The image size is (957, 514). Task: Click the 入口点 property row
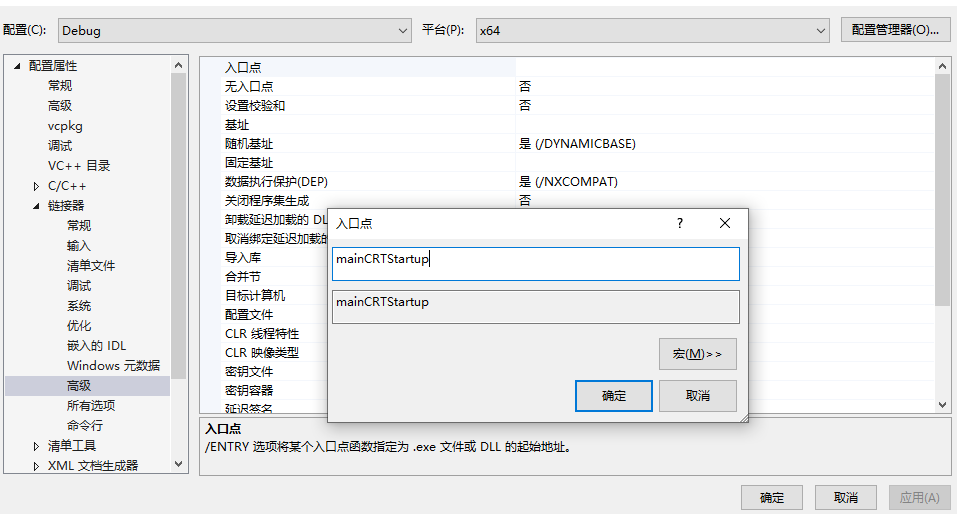pos(577,67)
